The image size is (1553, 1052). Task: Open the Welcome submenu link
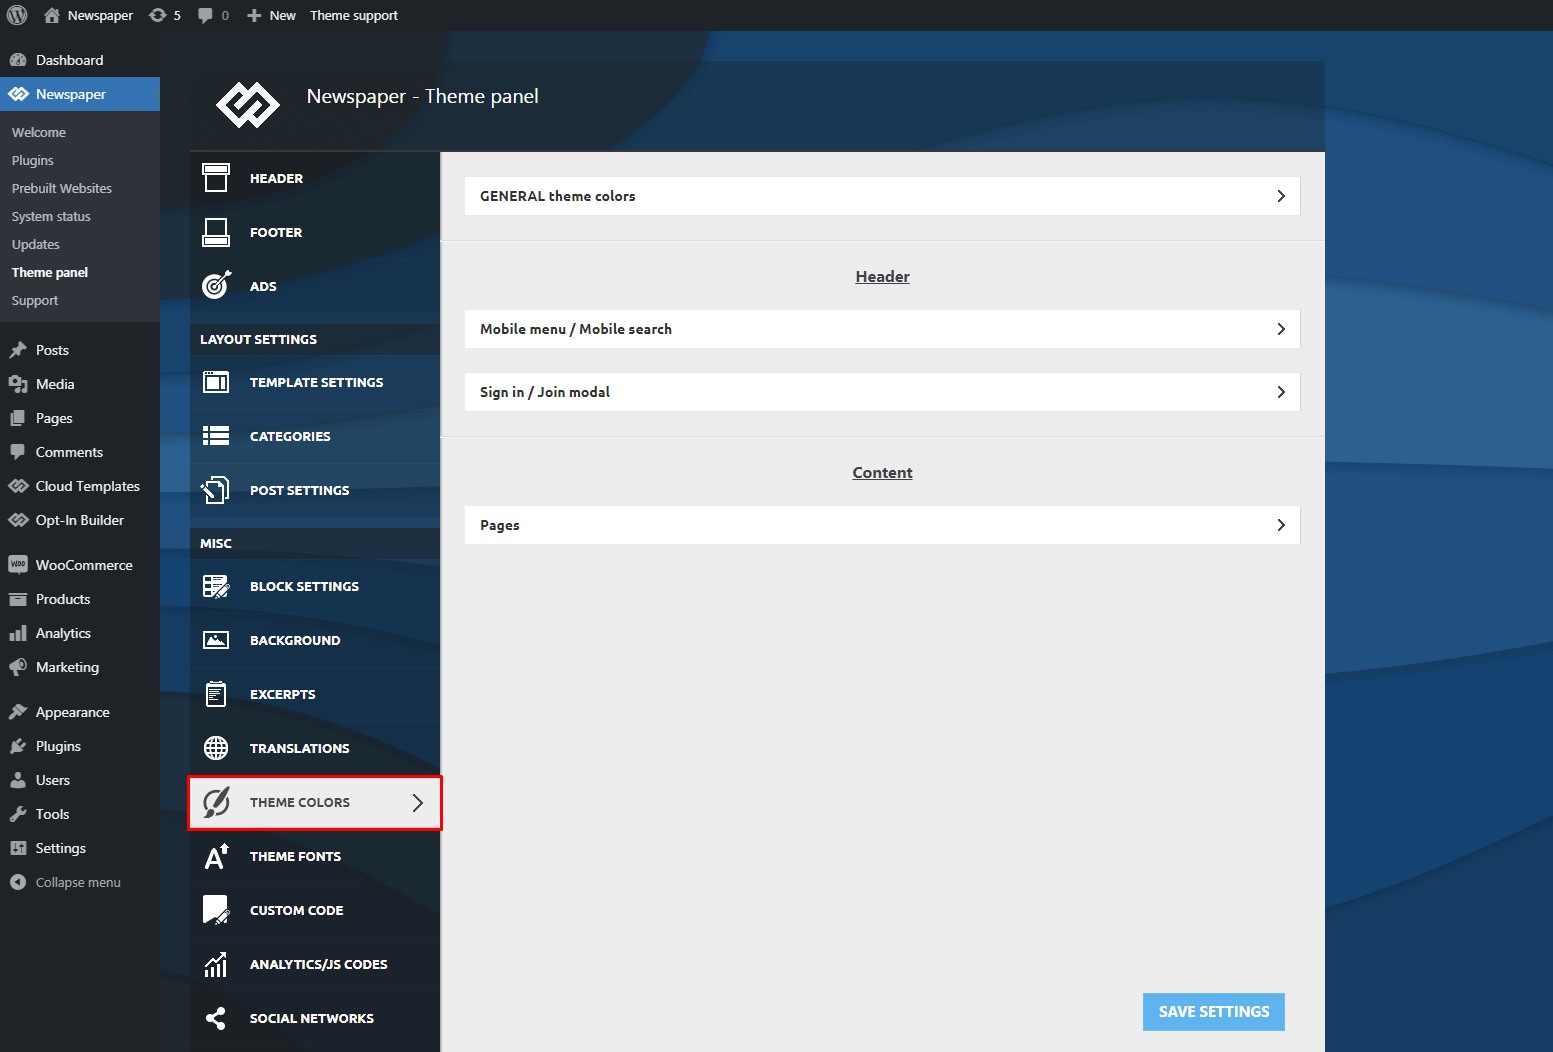coord(39,132)
